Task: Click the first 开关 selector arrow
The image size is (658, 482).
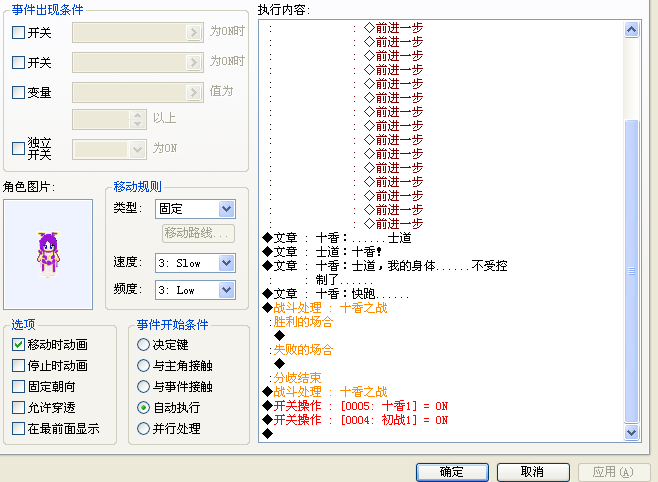Action: [x=193, y=32]
